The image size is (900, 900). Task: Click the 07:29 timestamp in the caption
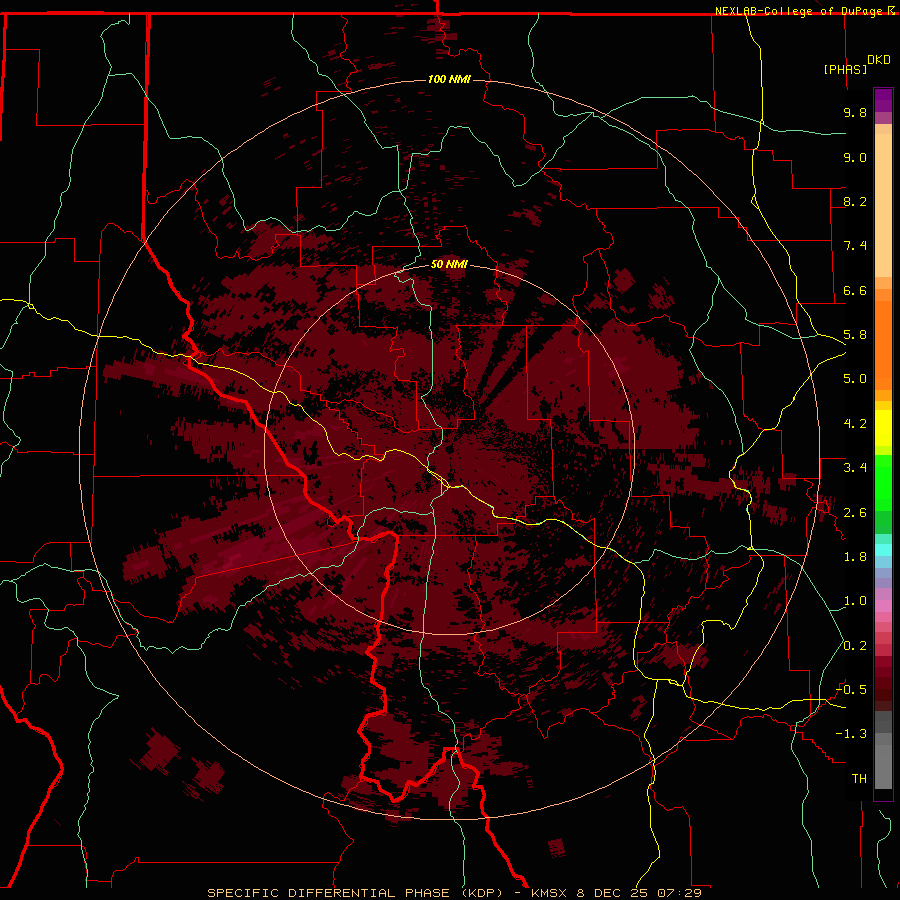click(680, 893)
